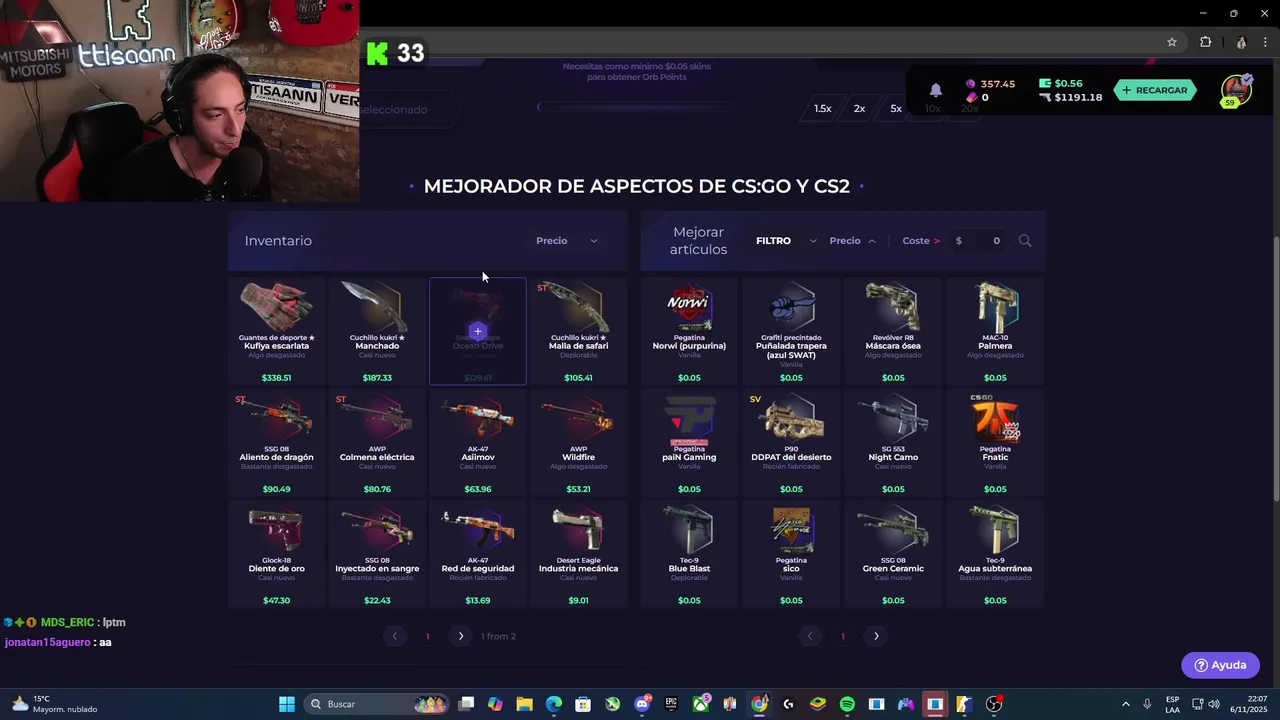The image size is (1280, 720).
Task: Select Desert Eagle Industria mecánica
Action: (x=578, y=554)
